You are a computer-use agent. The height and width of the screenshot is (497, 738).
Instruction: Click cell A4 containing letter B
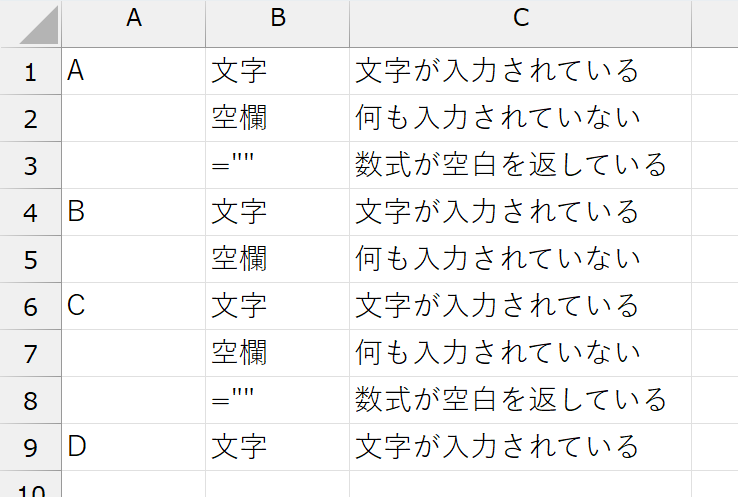click(x=133, y=213)
